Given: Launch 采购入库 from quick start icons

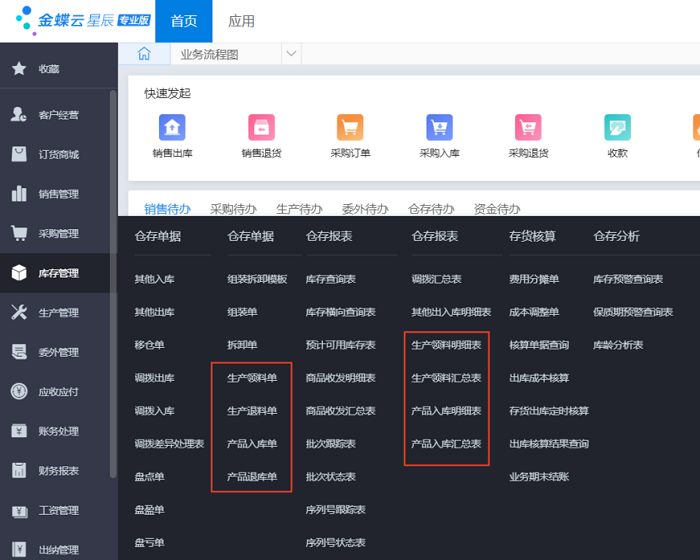Looking at the screenshot, I should 439,127.
